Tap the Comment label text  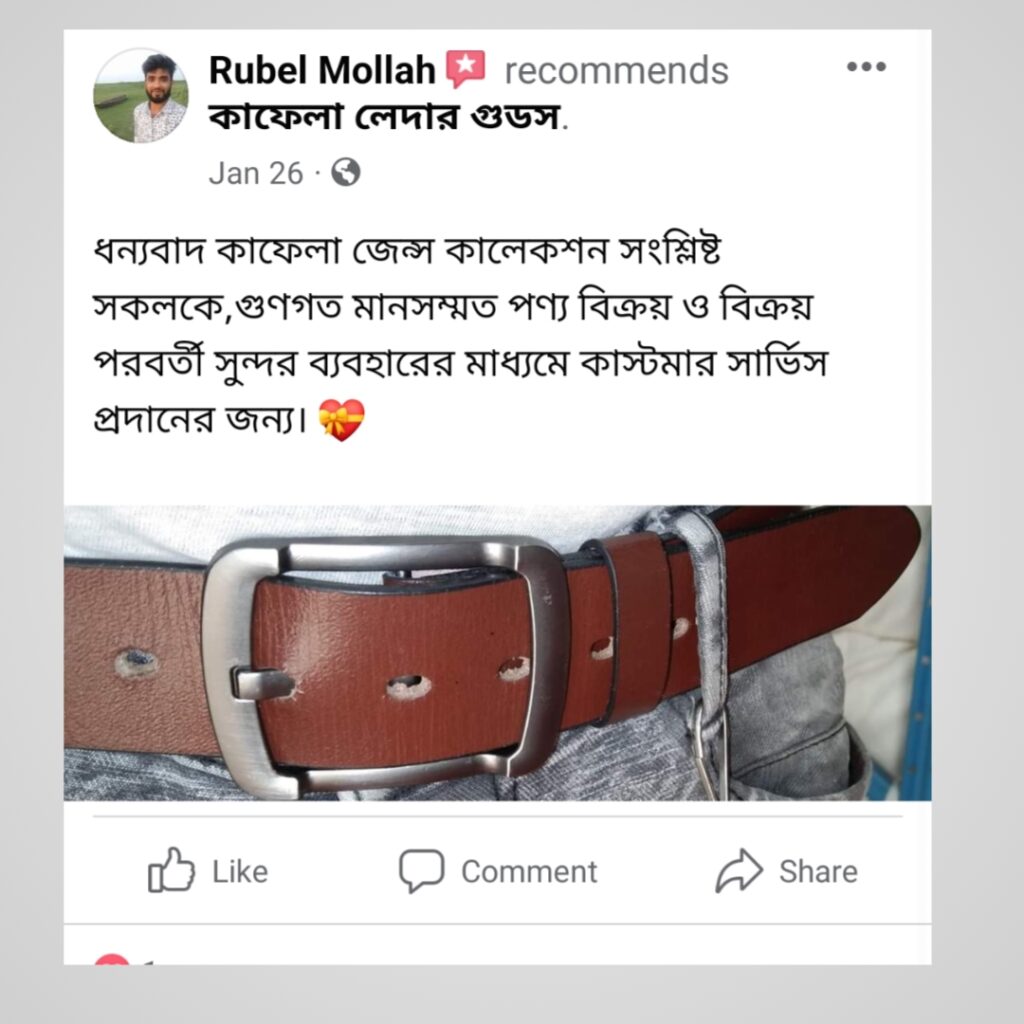(x=529, y=872)
